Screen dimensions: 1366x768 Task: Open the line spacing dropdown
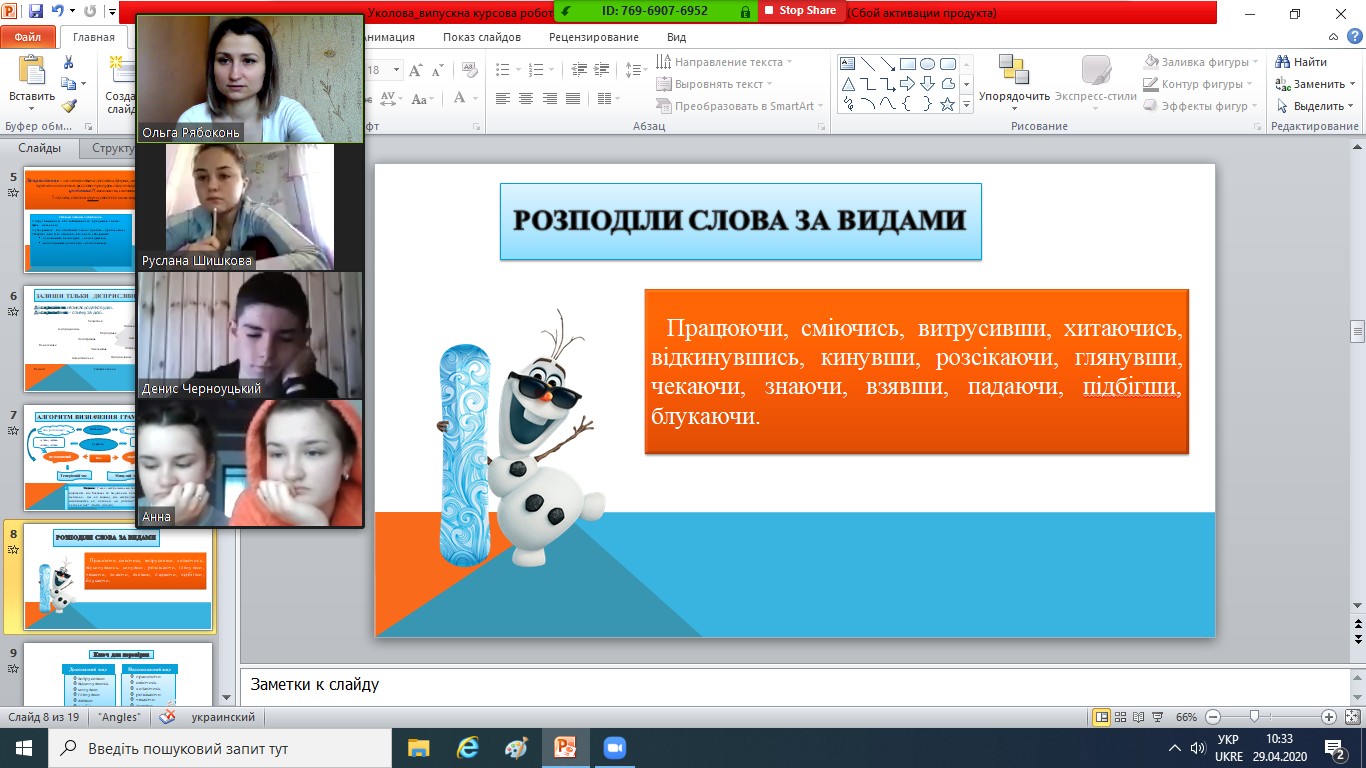[635, 70]
